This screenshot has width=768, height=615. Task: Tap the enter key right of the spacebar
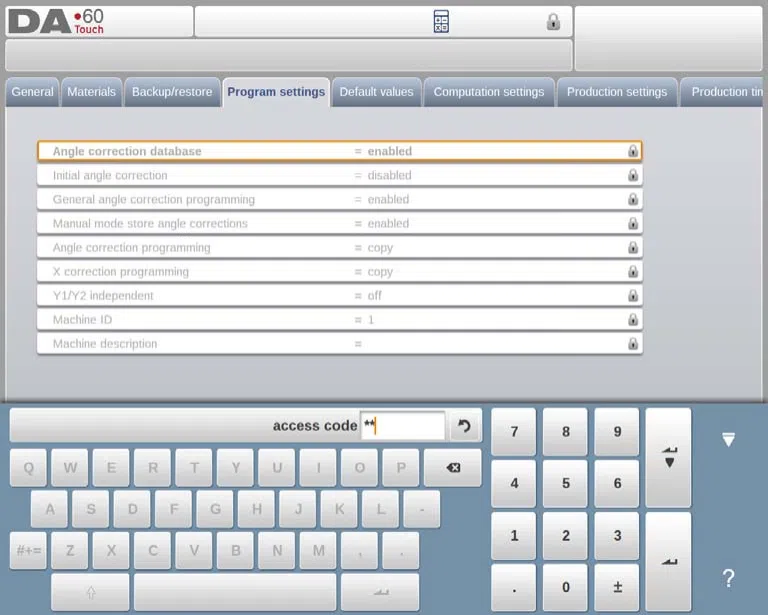pyautogui.click(x=380, y=592)
